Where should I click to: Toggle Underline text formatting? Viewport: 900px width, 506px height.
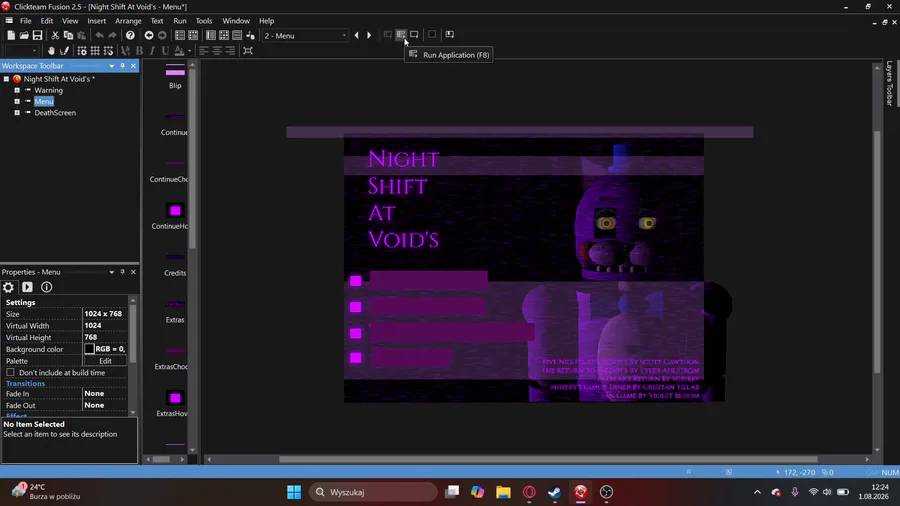click(x=165, y=50)
